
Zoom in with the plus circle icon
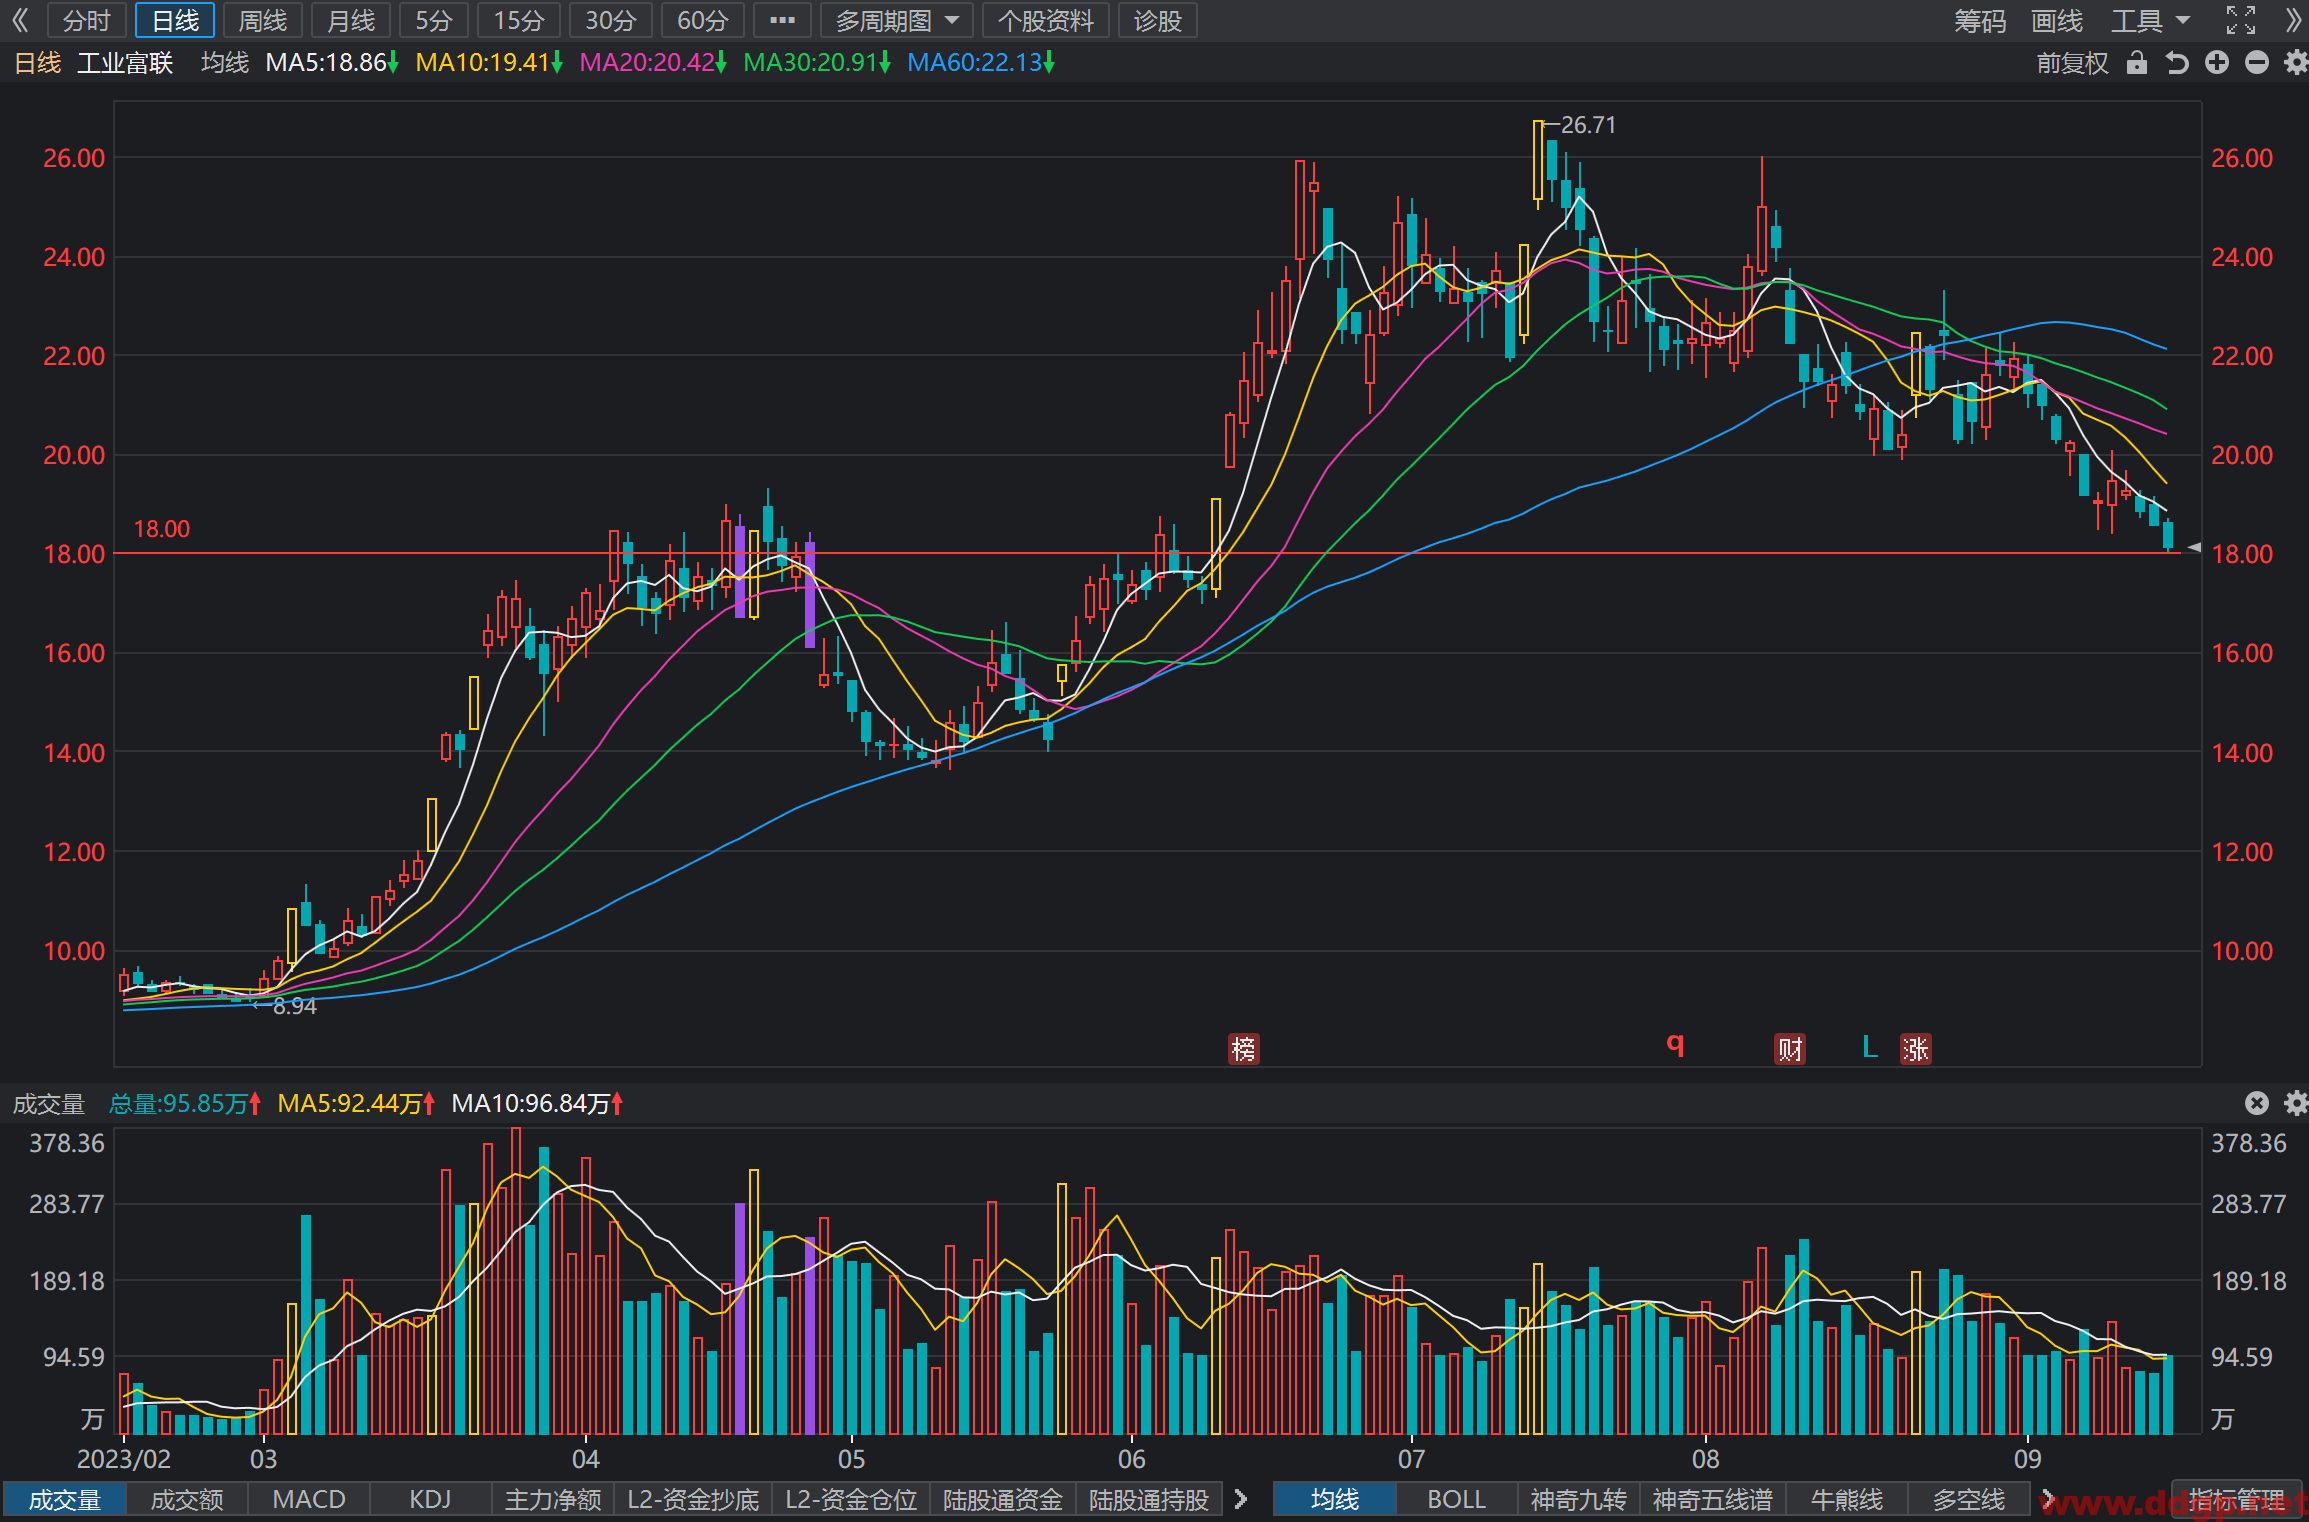coord(2217,63)
